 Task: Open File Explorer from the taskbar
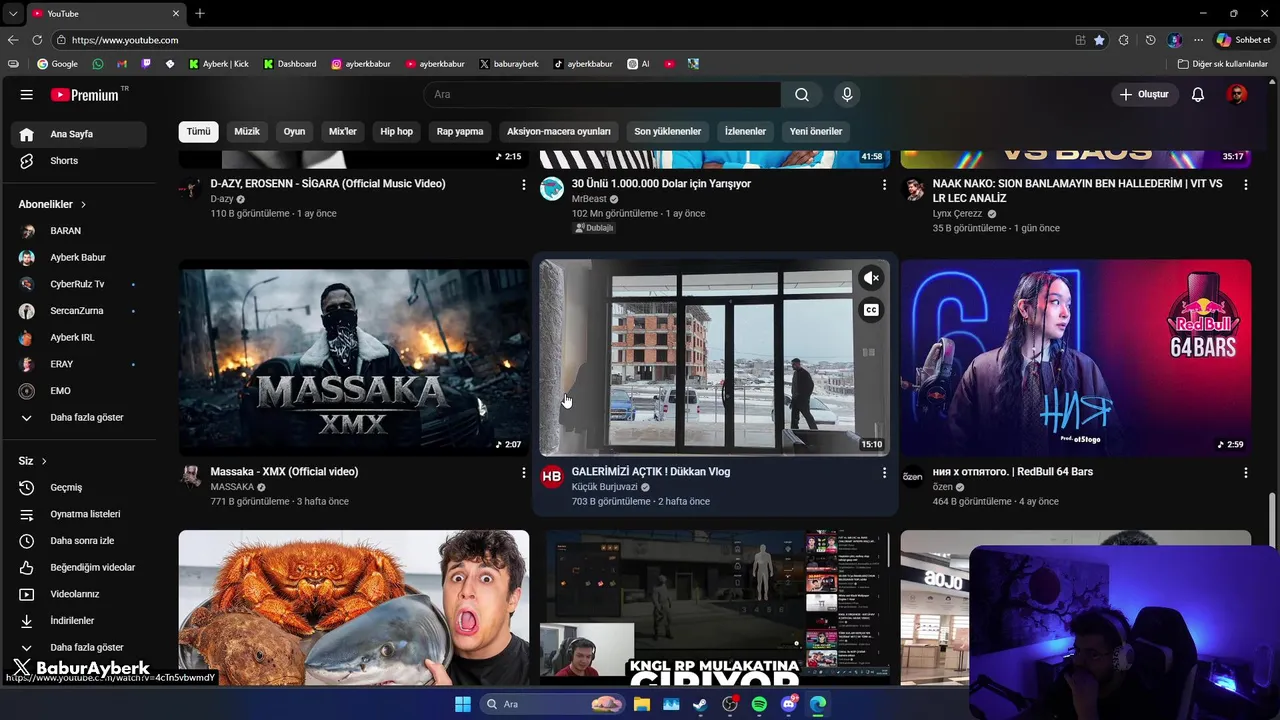pyautogui.click(x=641, y=704)
